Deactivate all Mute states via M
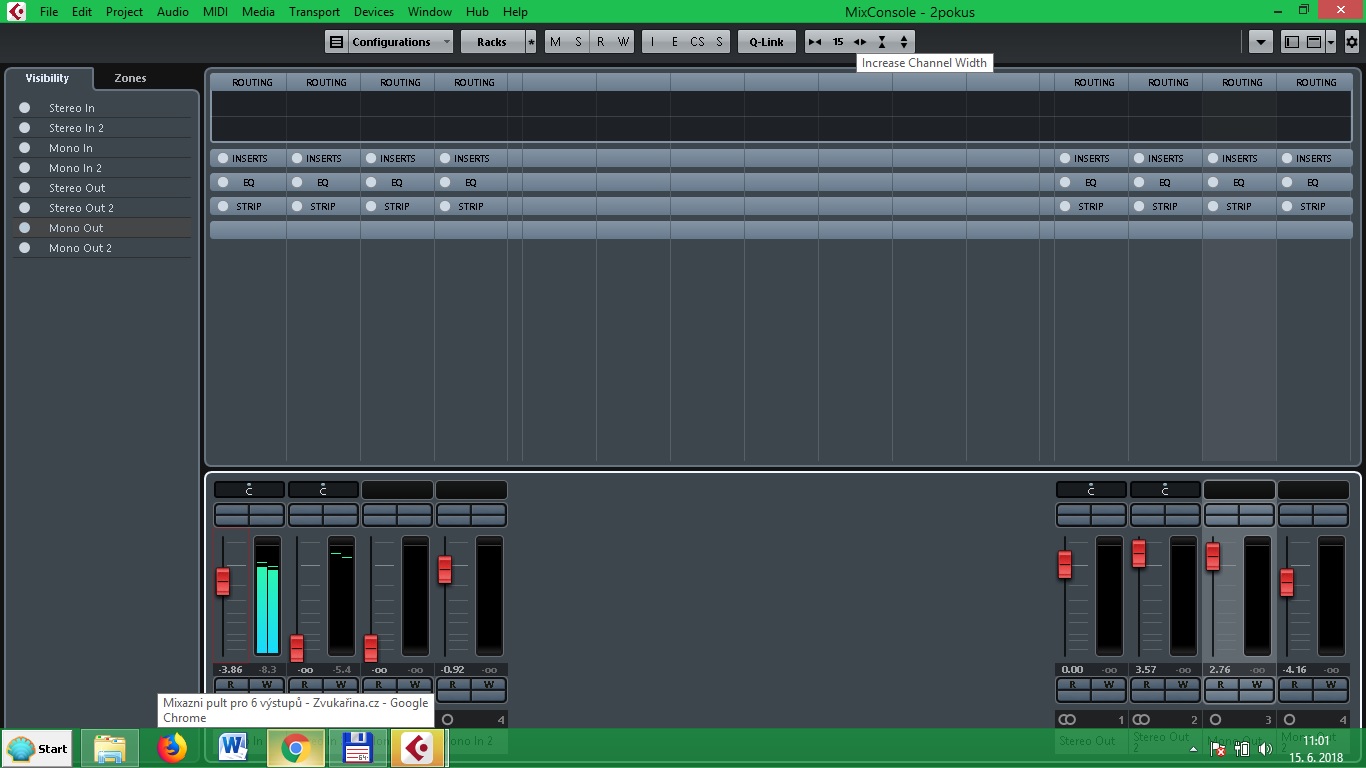 [555, 42]
